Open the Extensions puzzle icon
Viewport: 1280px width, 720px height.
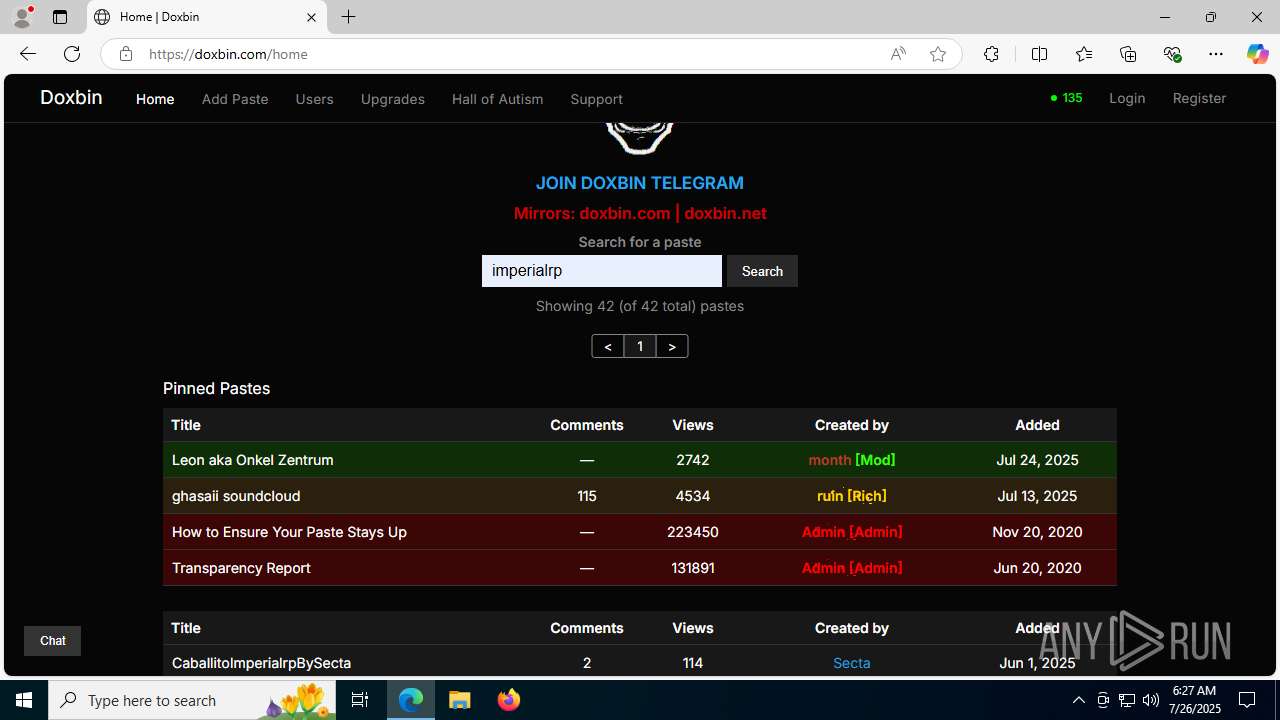[x=991, y=54]
